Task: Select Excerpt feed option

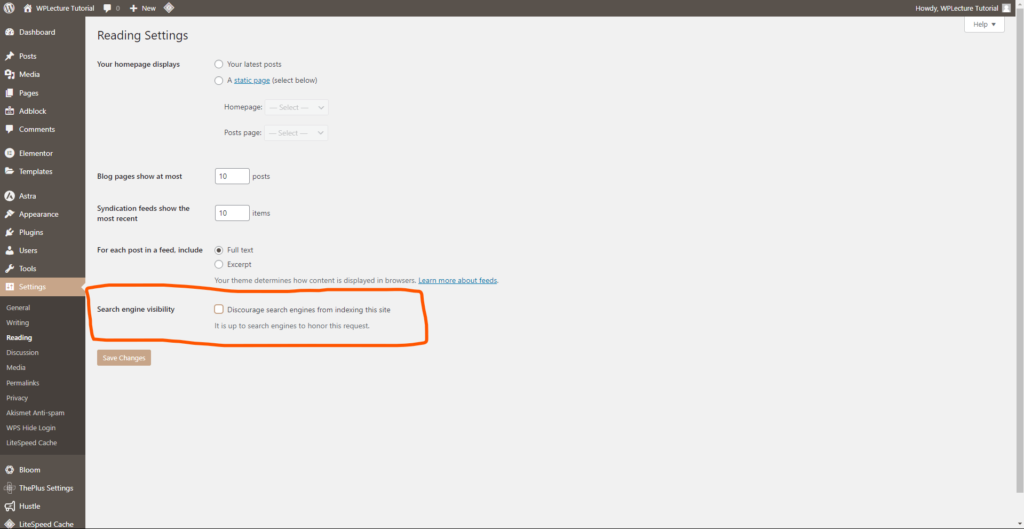Action: (219, 264)
